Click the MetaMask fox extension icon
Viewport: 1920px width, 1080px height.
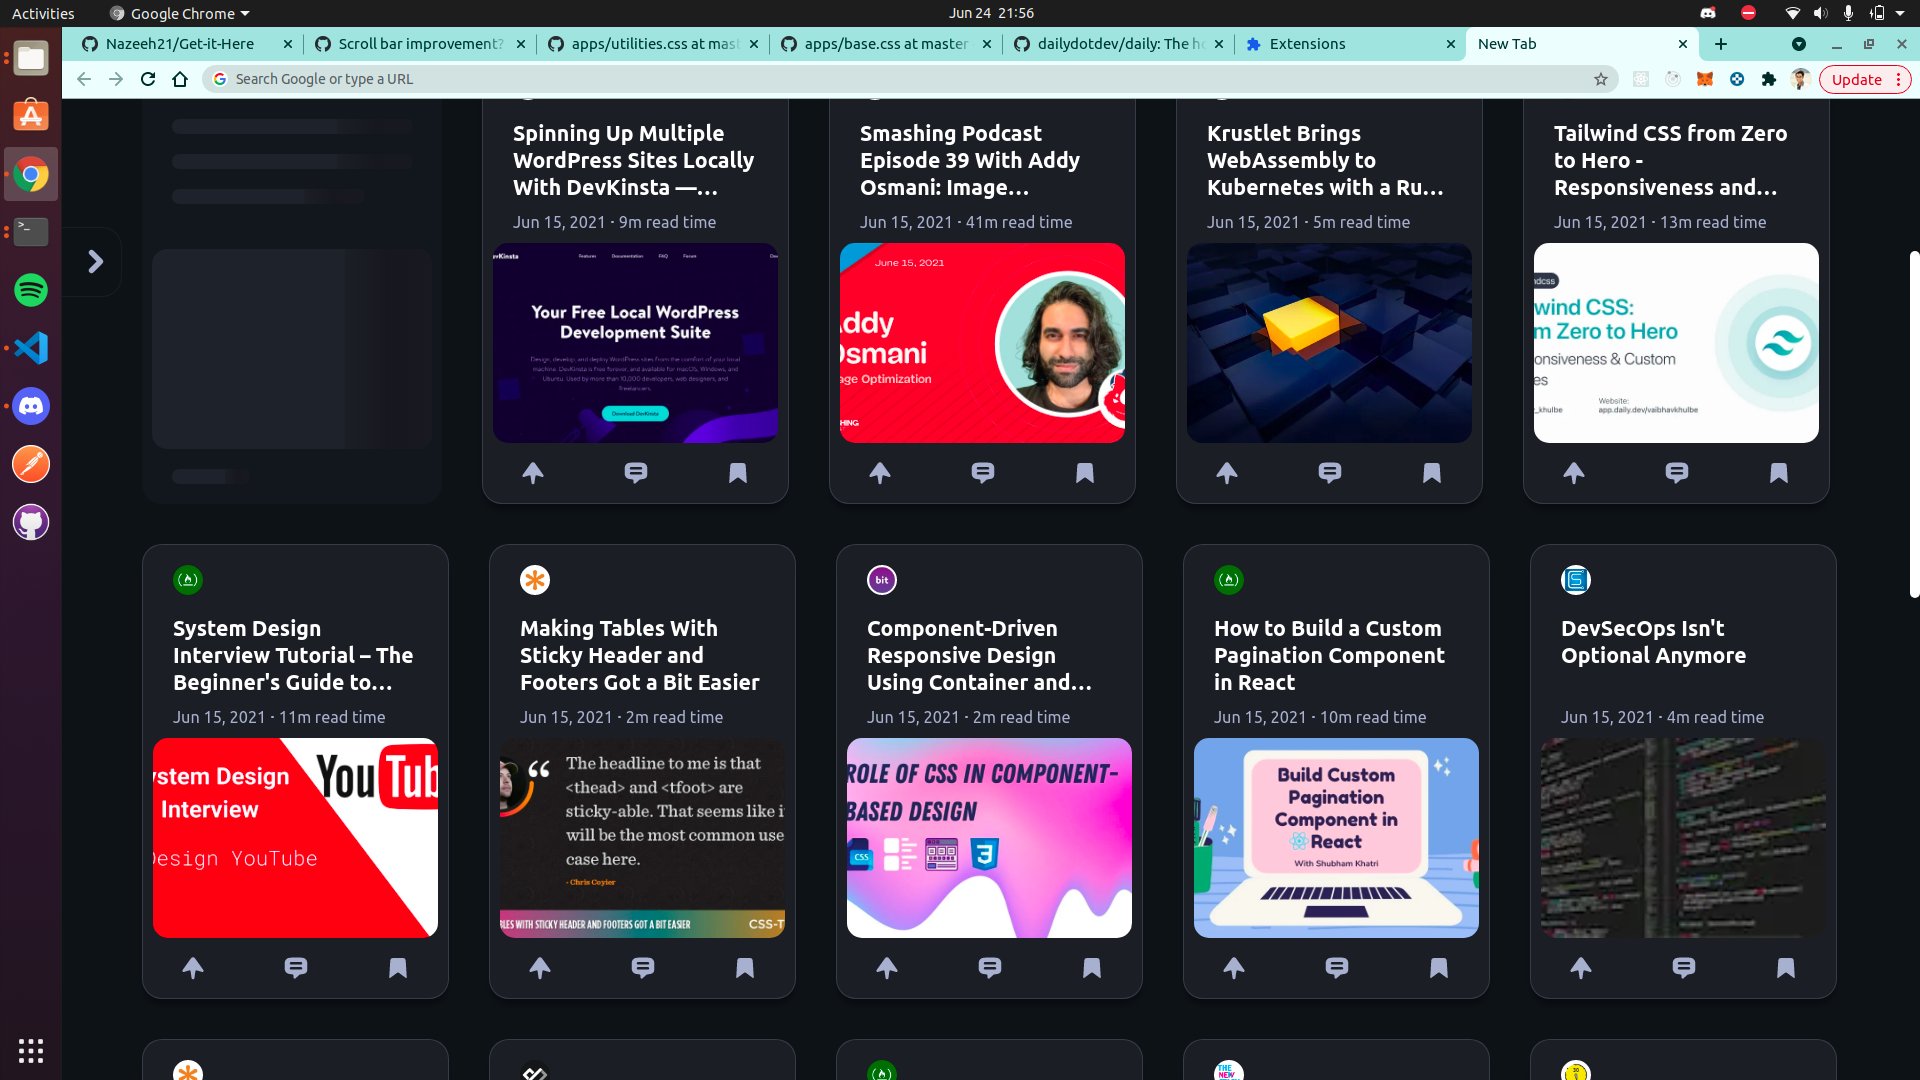[x=1705, y=79]
